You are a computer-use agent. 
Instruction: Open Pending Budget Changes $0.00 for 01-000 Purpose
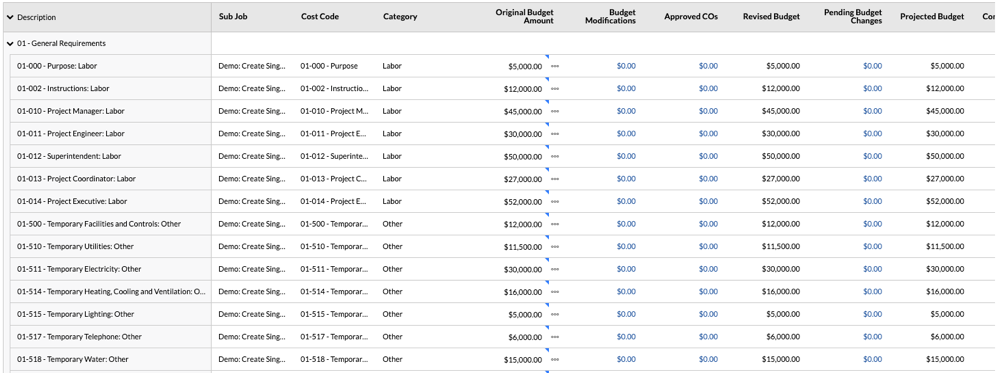coord(872,66)
